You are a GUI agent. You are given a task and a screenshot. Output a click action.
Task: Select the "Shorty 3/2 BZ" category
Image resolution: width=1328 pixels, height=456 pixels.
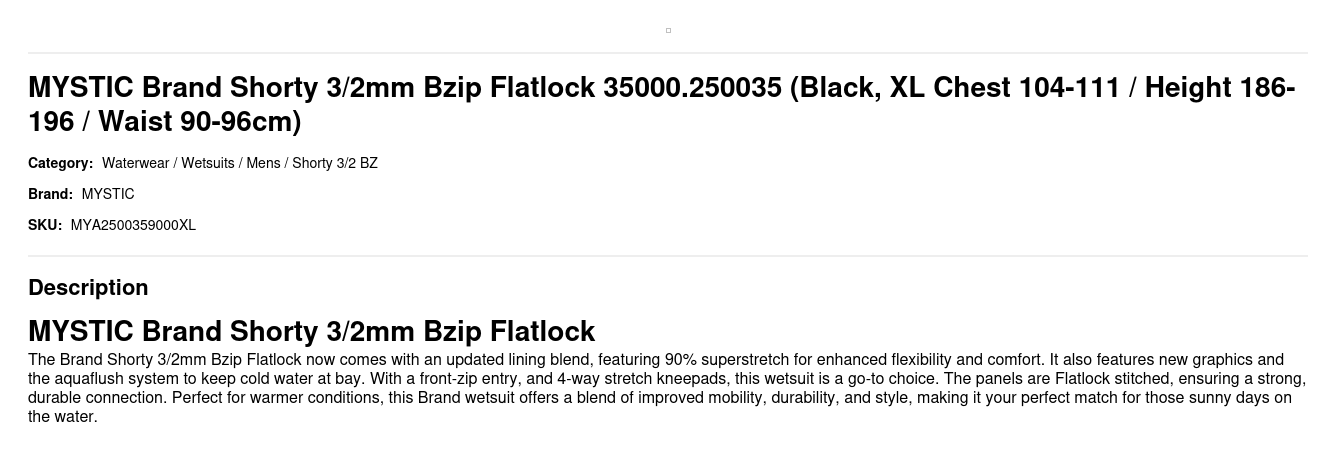point(335,163)
